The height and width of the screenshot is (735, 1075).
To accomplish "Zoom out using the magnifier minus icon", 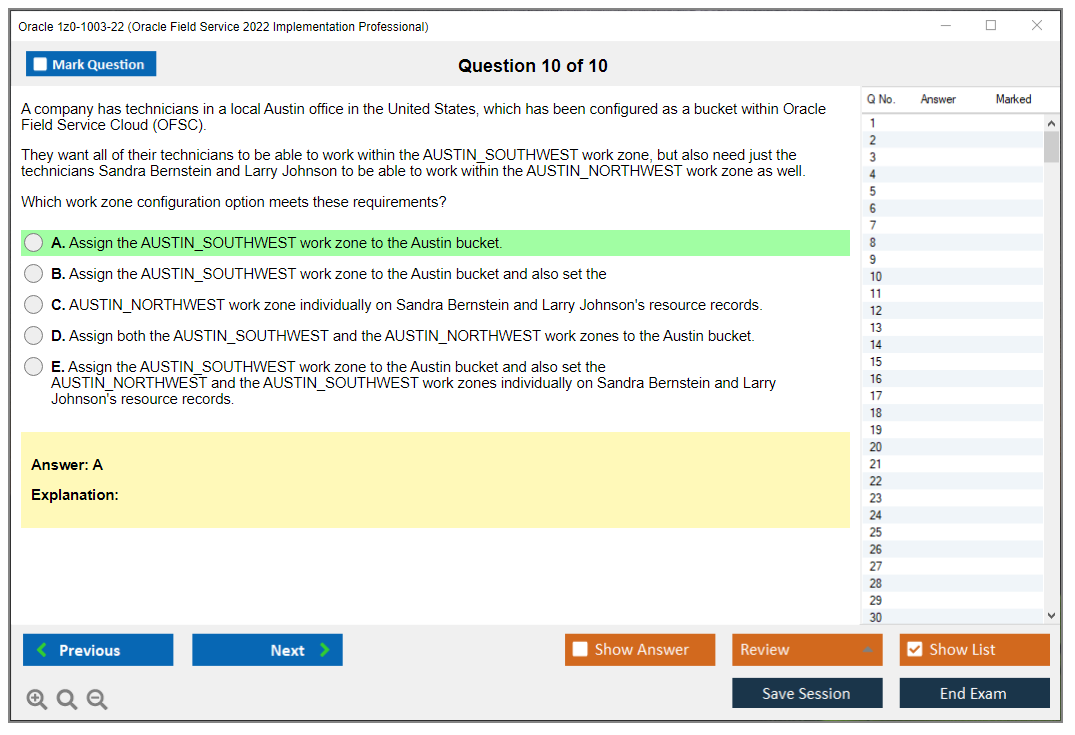I will pyautogui.click(x=97, y=699).
